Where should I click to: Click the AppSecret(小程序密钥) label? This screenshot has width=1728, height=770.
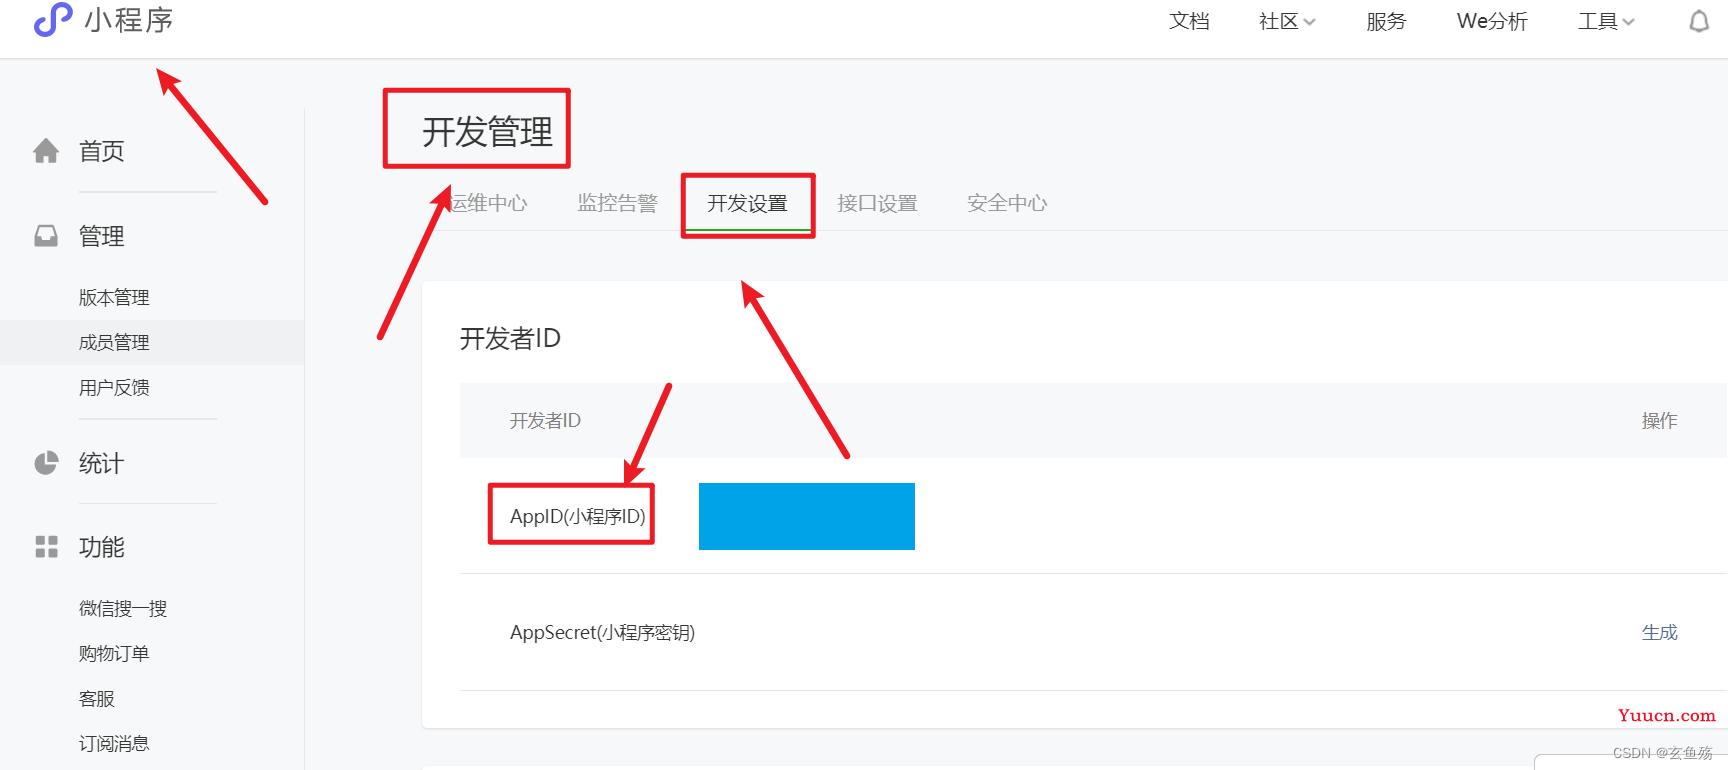coord(602,632)
